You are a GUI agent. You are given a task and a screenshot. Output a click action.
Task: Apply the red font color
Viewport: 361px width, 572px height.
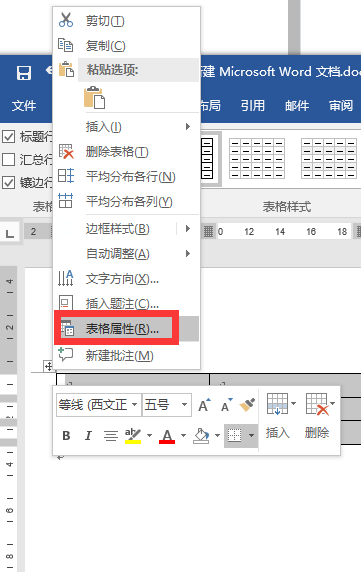(167, 436)
